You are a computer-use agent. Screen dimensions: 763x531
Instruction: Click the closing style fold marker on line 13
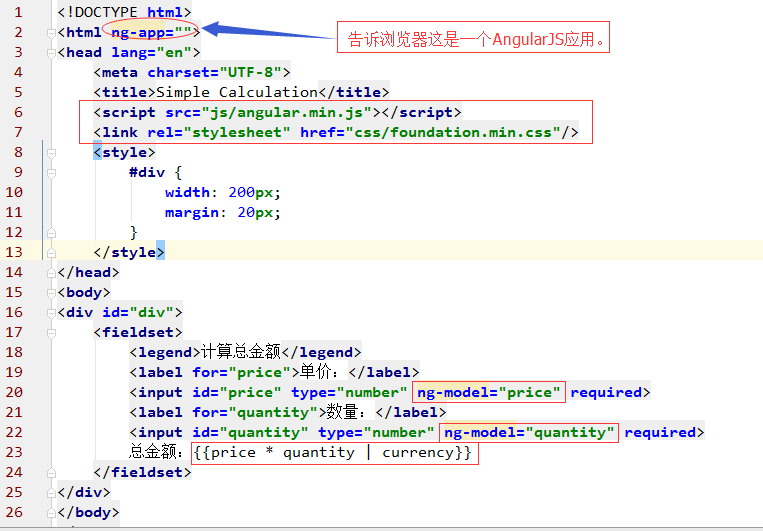(51, 253)
